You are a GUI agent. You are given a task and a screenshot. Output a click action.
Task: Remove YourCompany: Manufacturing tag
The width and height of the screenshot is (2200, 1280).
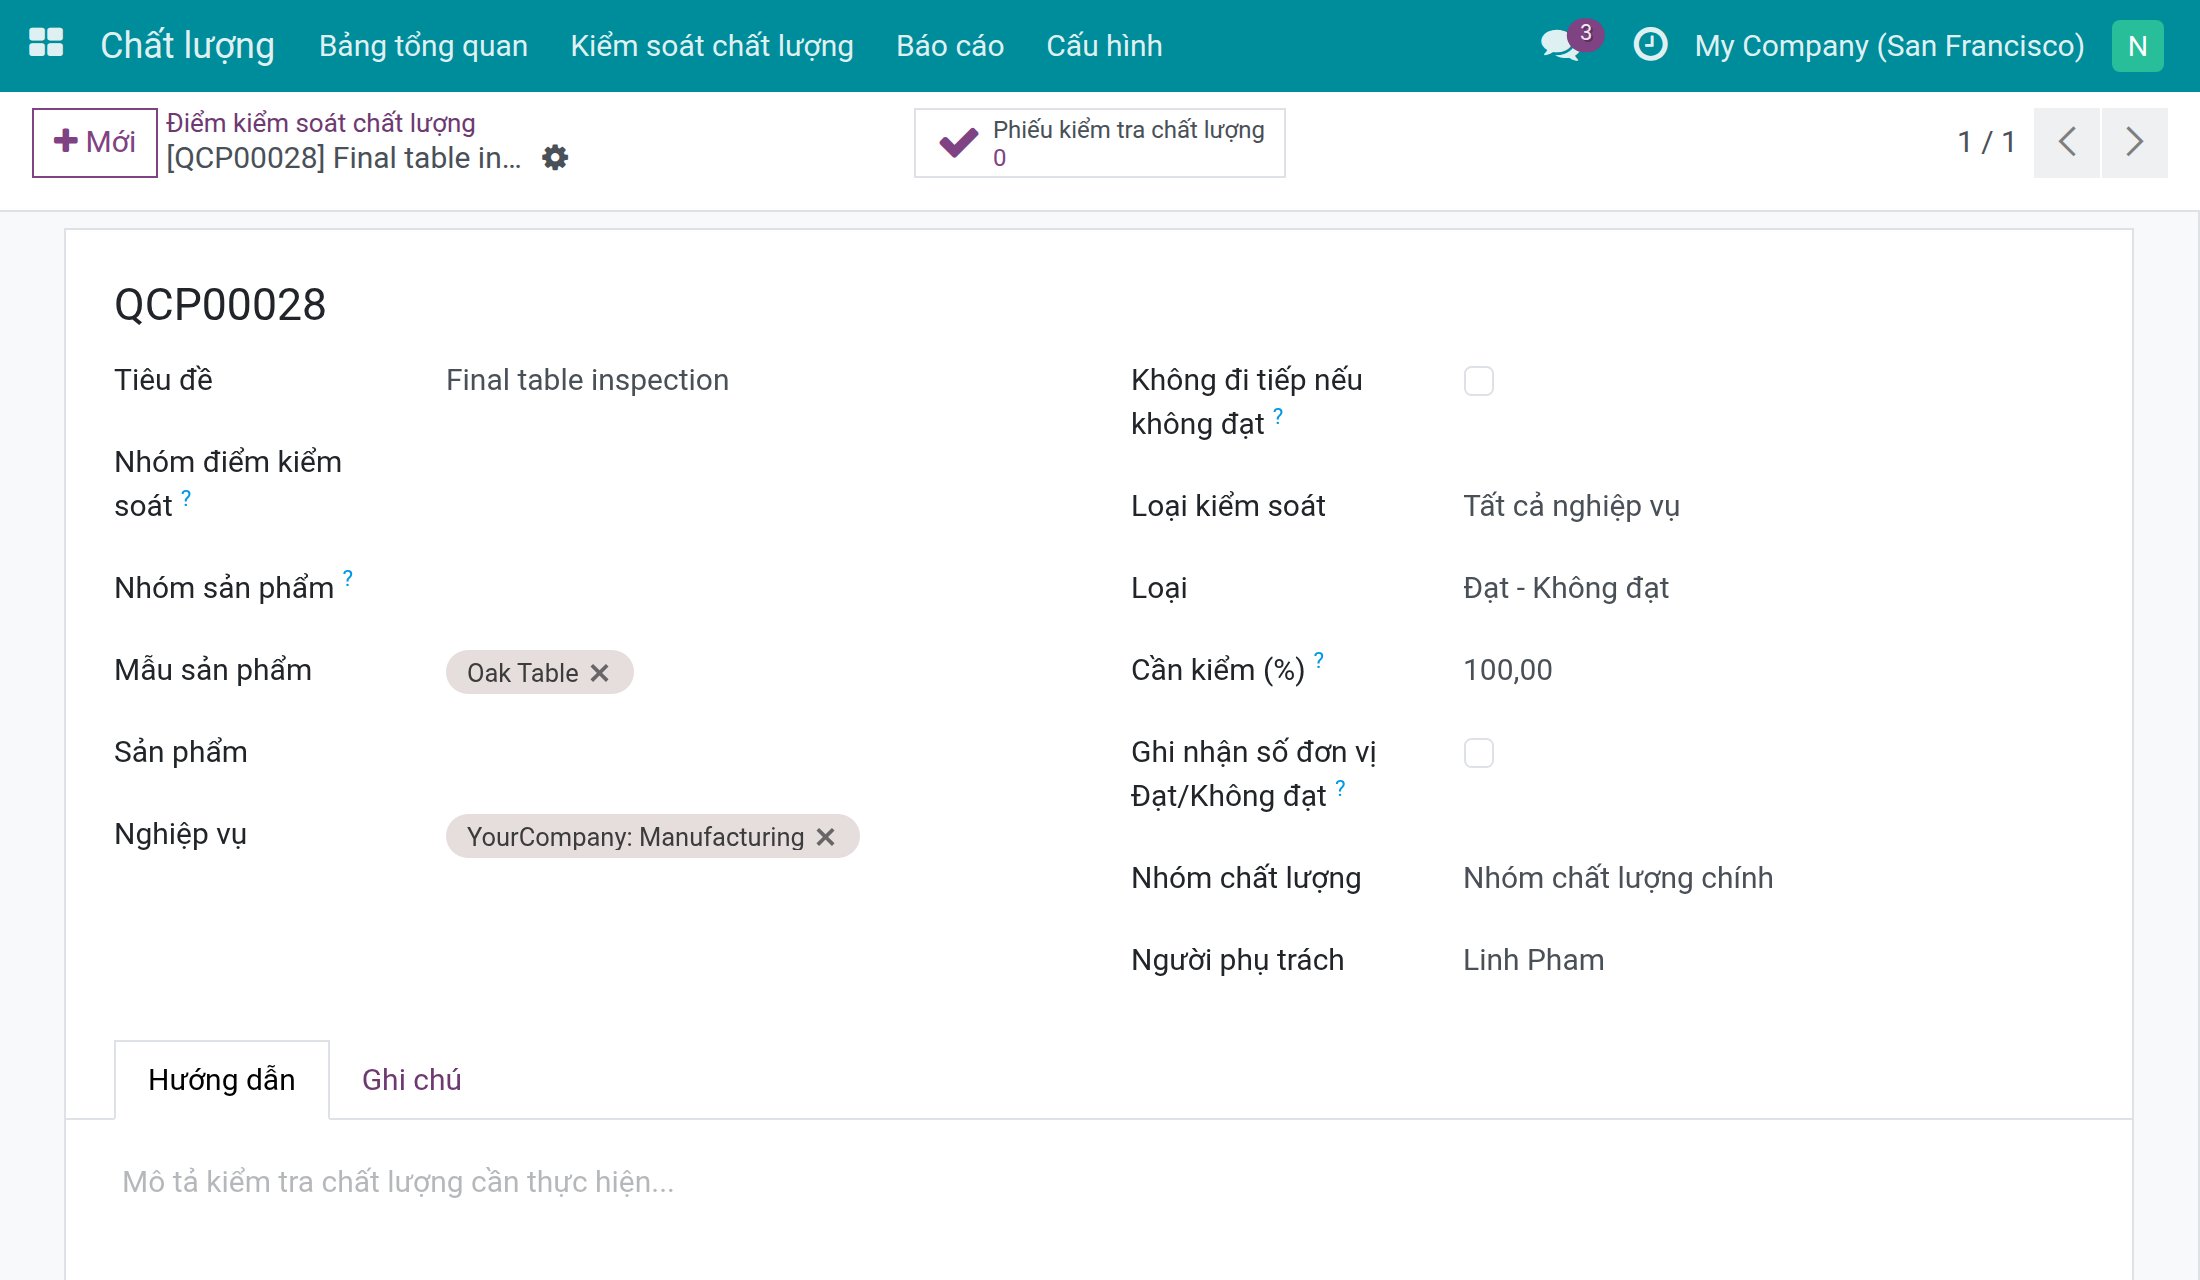[825, 837]
